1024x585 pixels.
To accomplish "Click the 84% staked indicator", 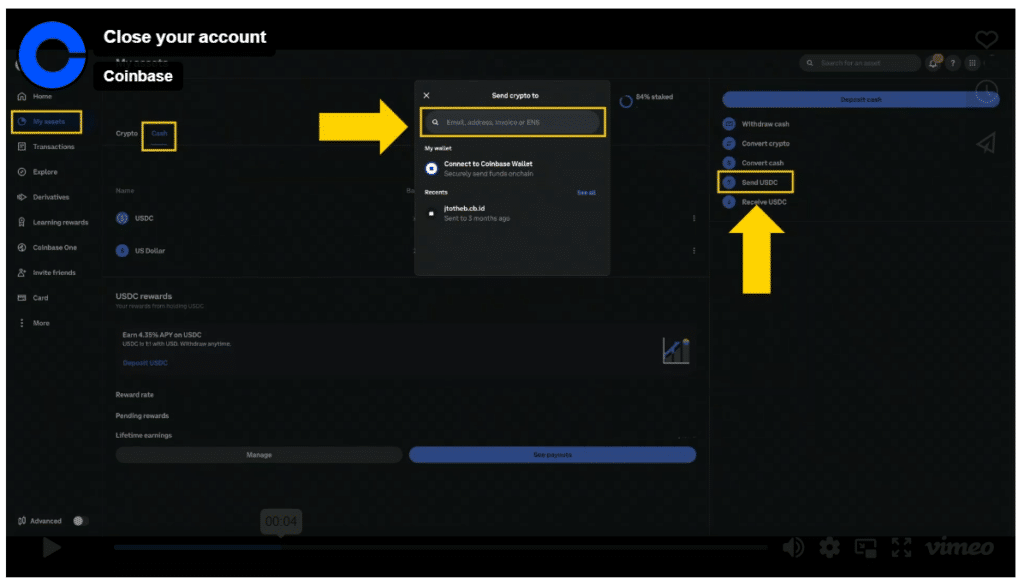I will pos(646,99).
